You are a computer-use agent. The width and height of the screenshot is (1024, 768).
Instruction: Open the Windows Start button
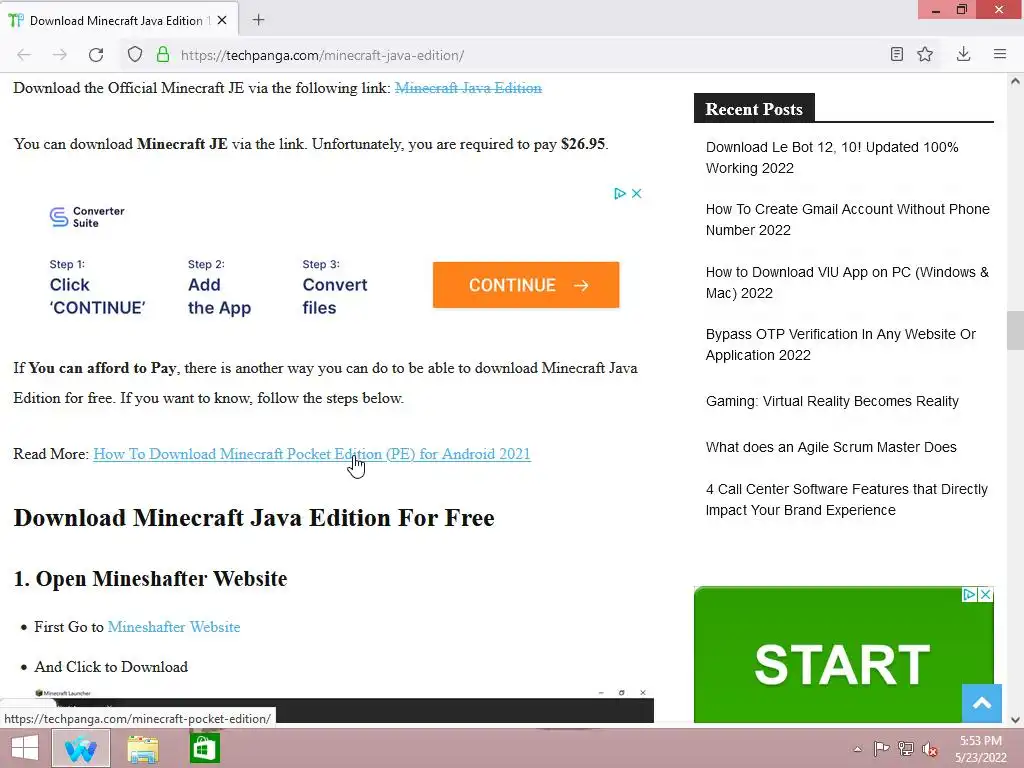click(25, 748)
